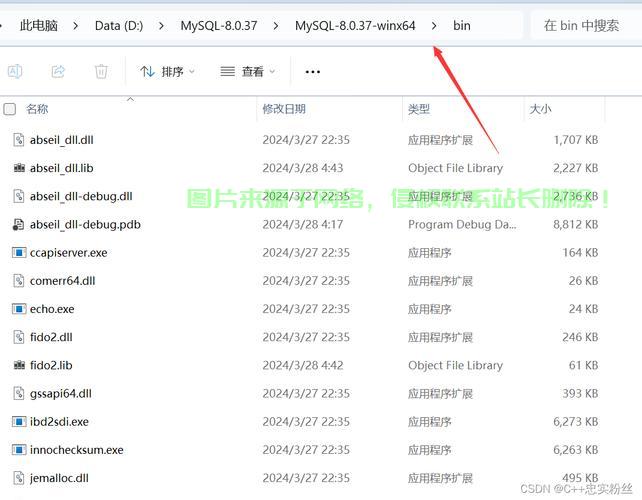Expand chevron after Data (D:)
The image size is (642, 500).
[x=161, y=26]
